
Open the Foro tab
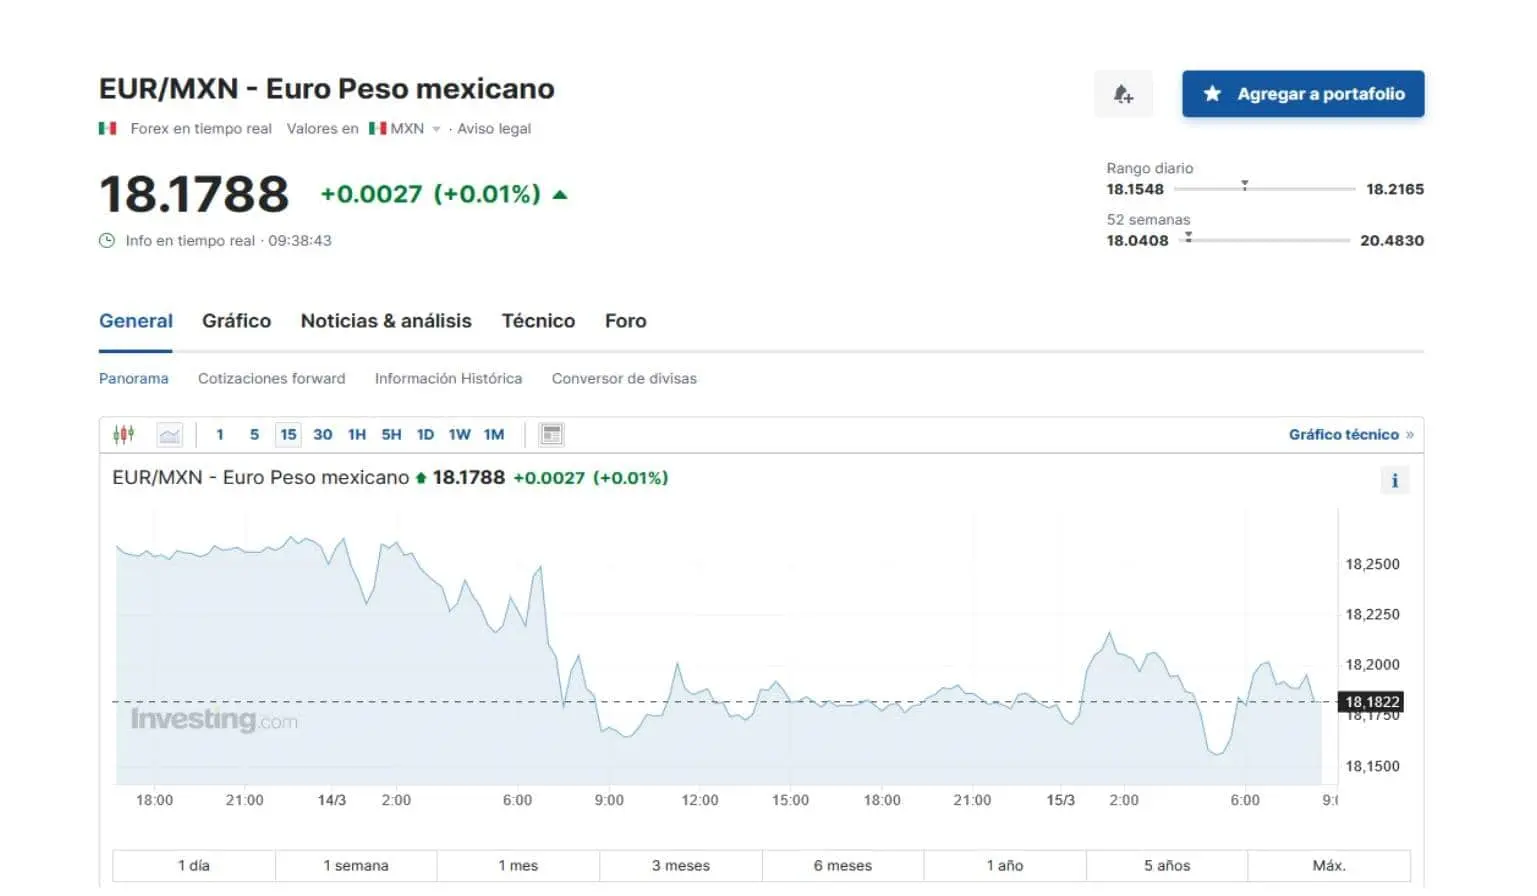click(626, 321)
